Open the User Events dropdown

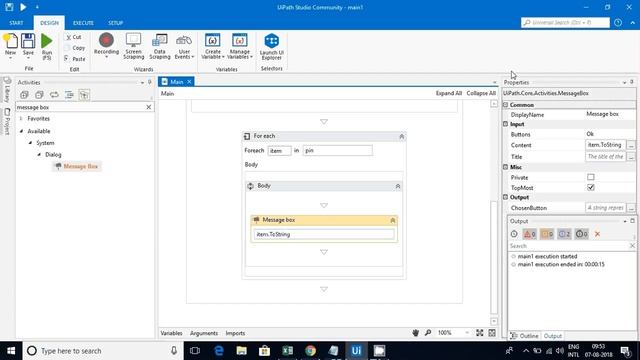[184, 47]
